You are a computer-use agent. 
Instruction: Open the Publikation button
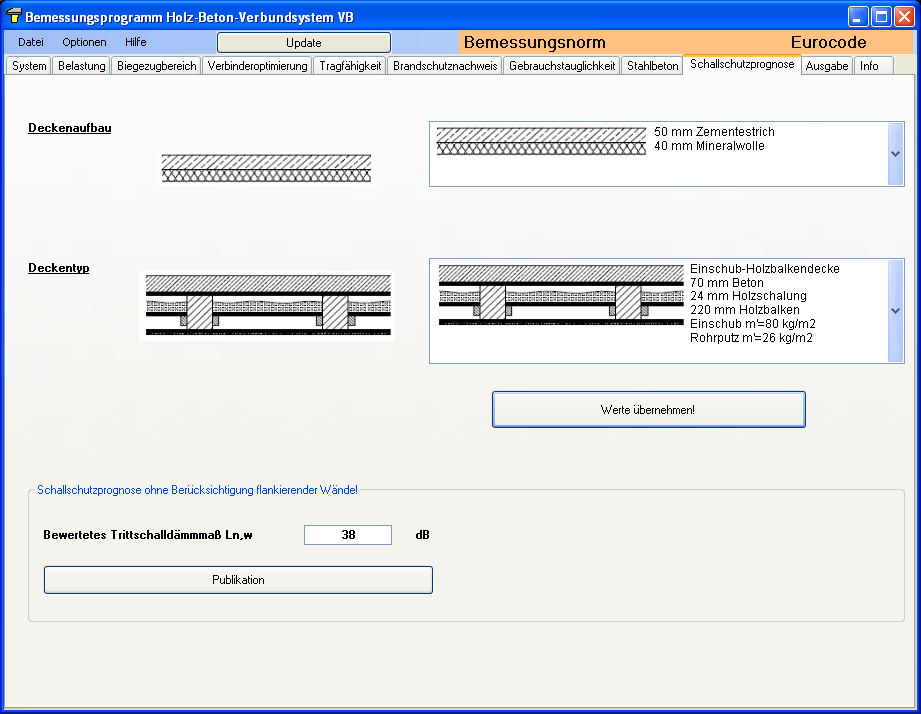click(x=238, y=580)
